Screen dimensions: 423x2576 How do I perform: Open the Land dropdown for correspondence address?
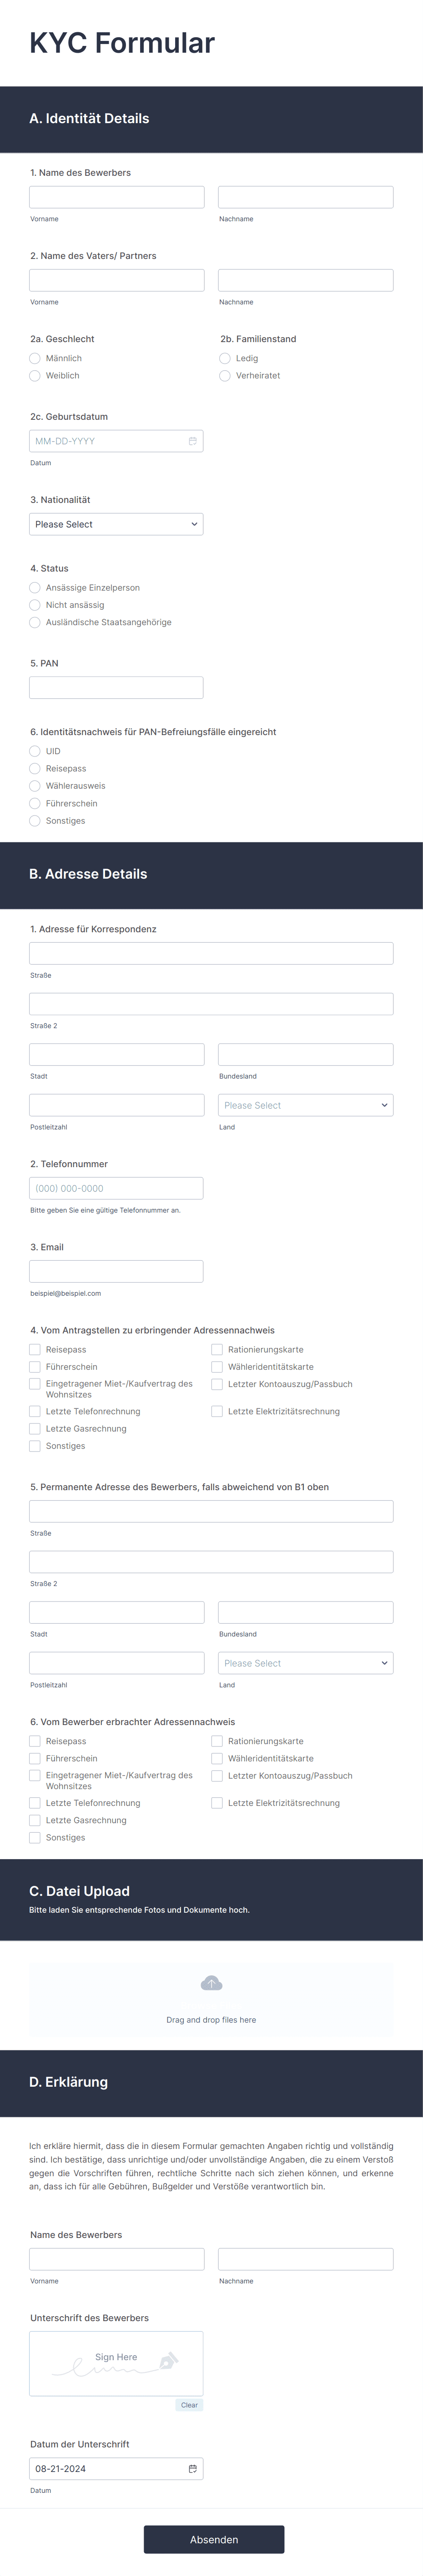(306, 1104)
